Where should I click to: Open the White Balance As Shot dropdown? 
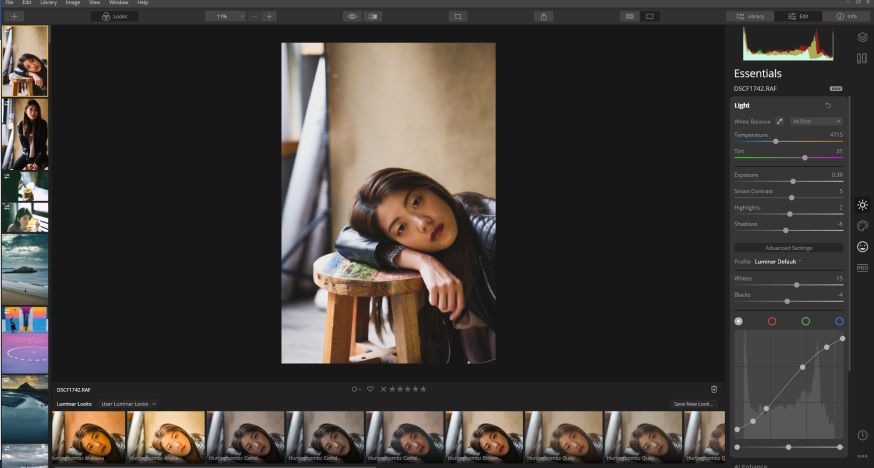click(x=816, y=121)
